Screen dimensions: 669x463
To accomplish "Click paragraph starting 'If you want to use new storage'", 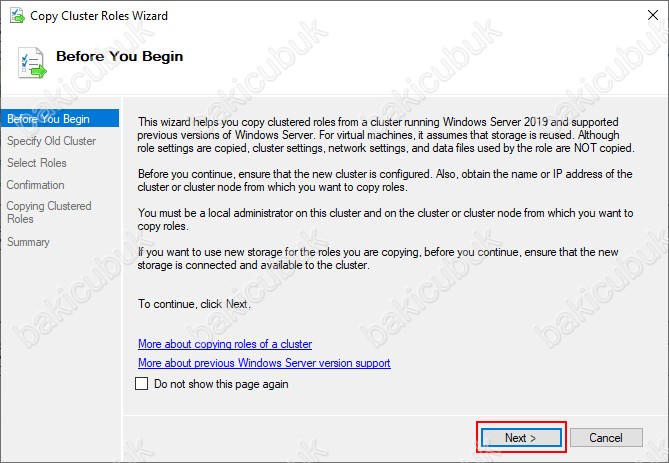I will (x=378, y=258).
